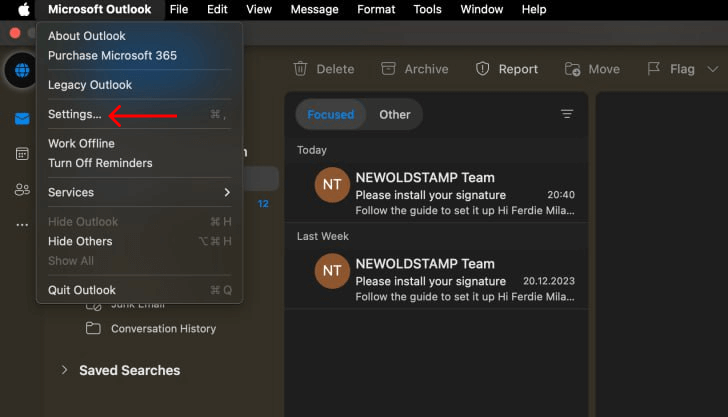Click the Mail icon in sidebar
The height and width of the screenshot is (417, 728).
21,119
